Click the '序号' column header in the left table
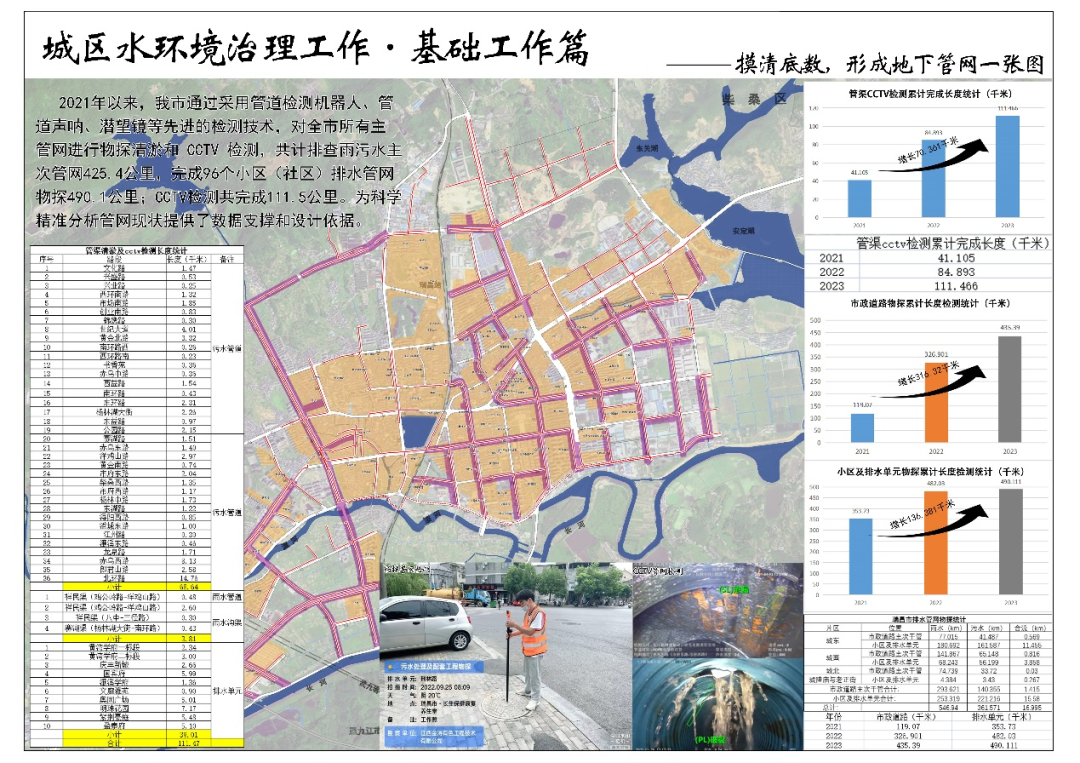 47,259
